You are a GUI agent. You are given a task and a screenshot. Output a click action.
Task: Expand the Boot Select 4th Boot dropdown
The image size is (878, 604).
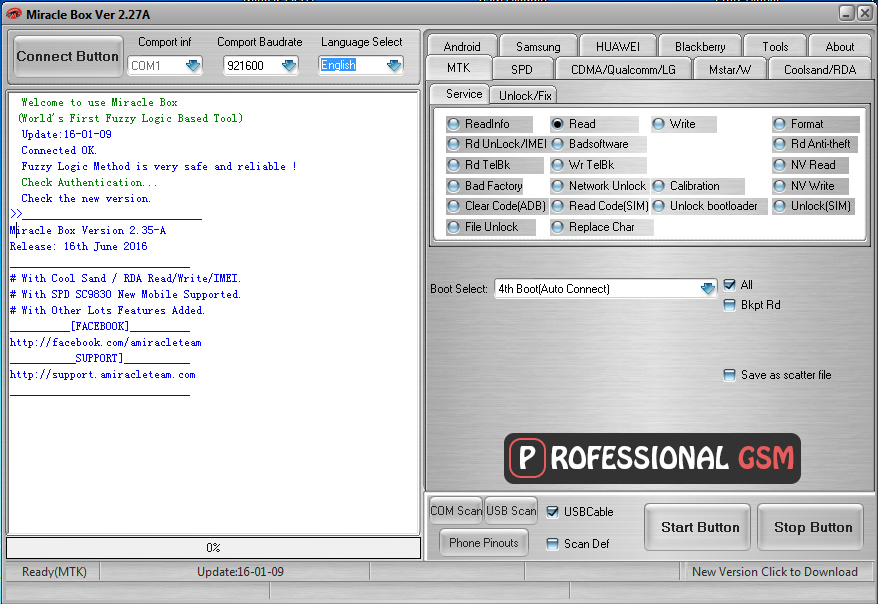[x=708, y=289]
